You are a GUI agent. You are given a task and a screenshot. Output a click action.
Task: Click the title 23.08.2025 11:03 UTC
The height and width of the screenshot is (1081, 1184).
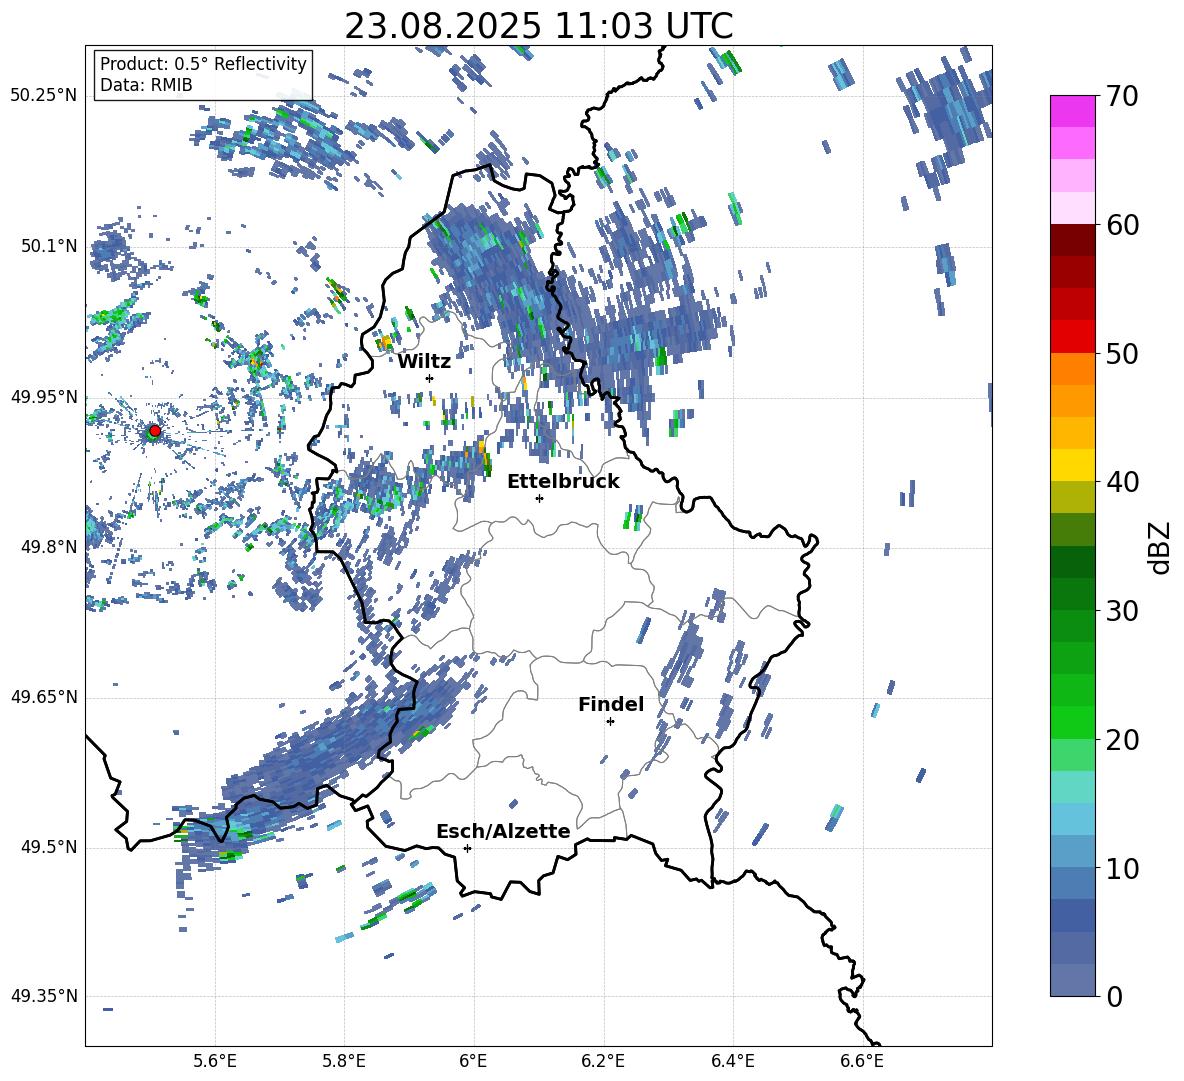coord(539,26)
